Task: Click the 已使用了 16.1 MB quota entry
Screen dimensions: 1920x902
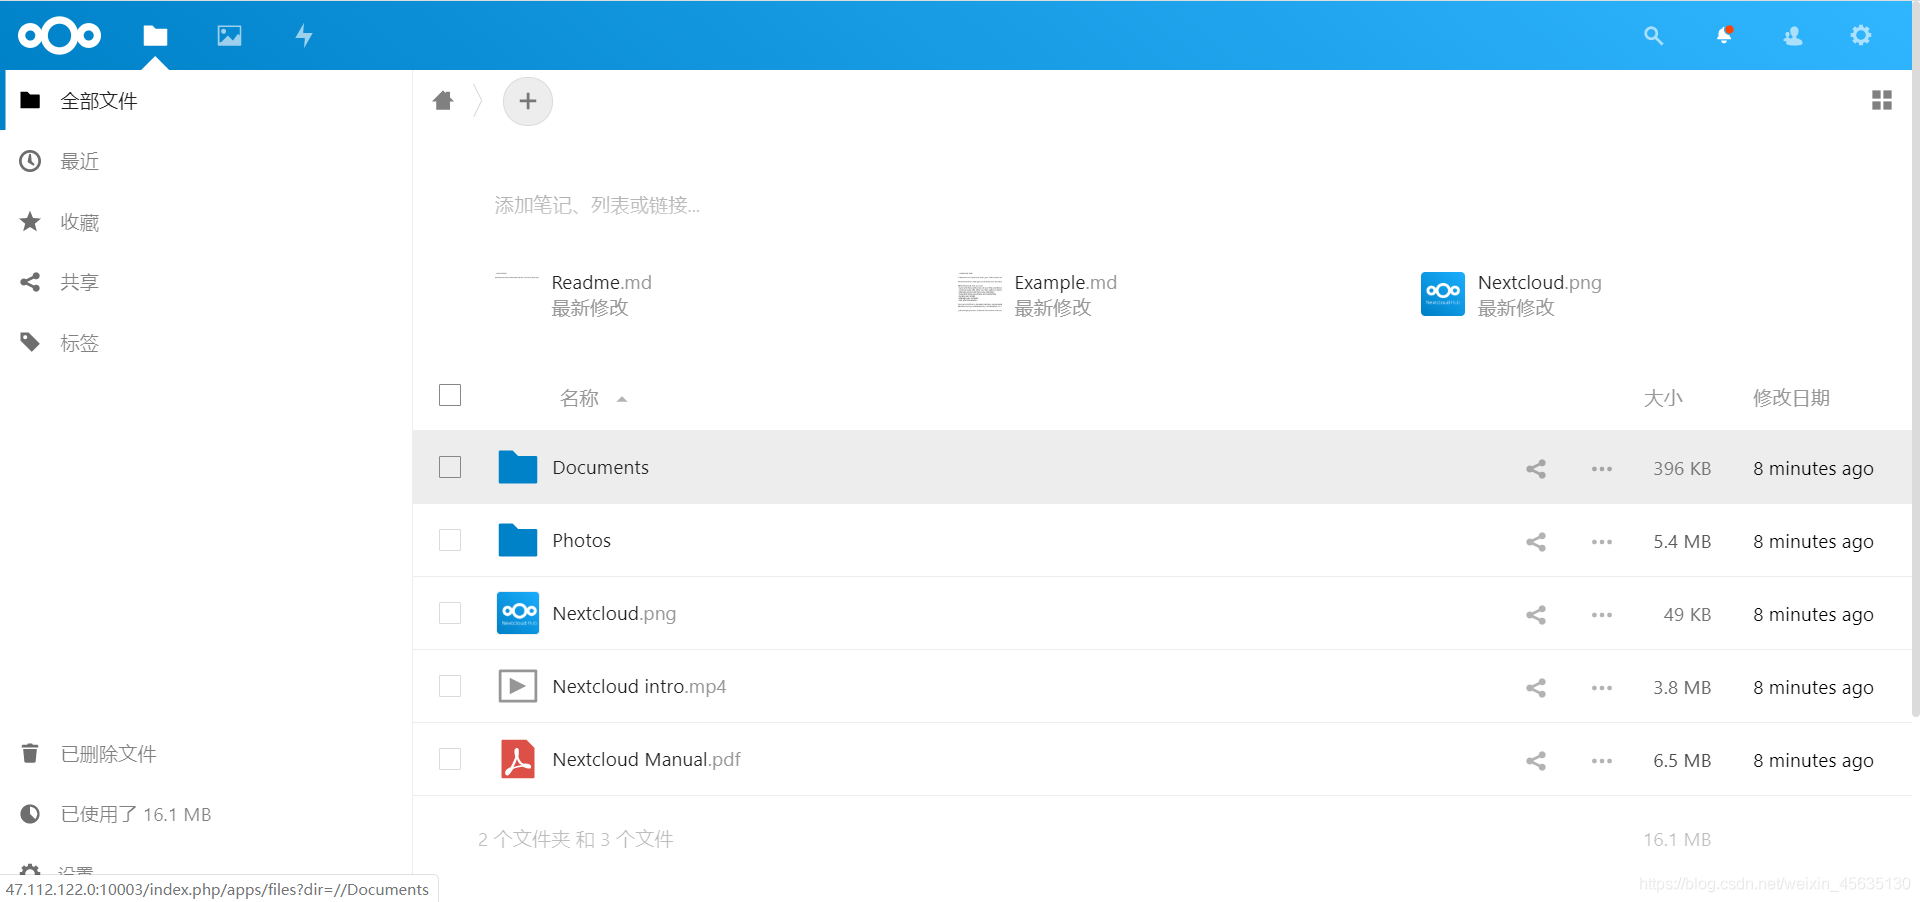Action: pyautogui.click(x=206, y=814)
